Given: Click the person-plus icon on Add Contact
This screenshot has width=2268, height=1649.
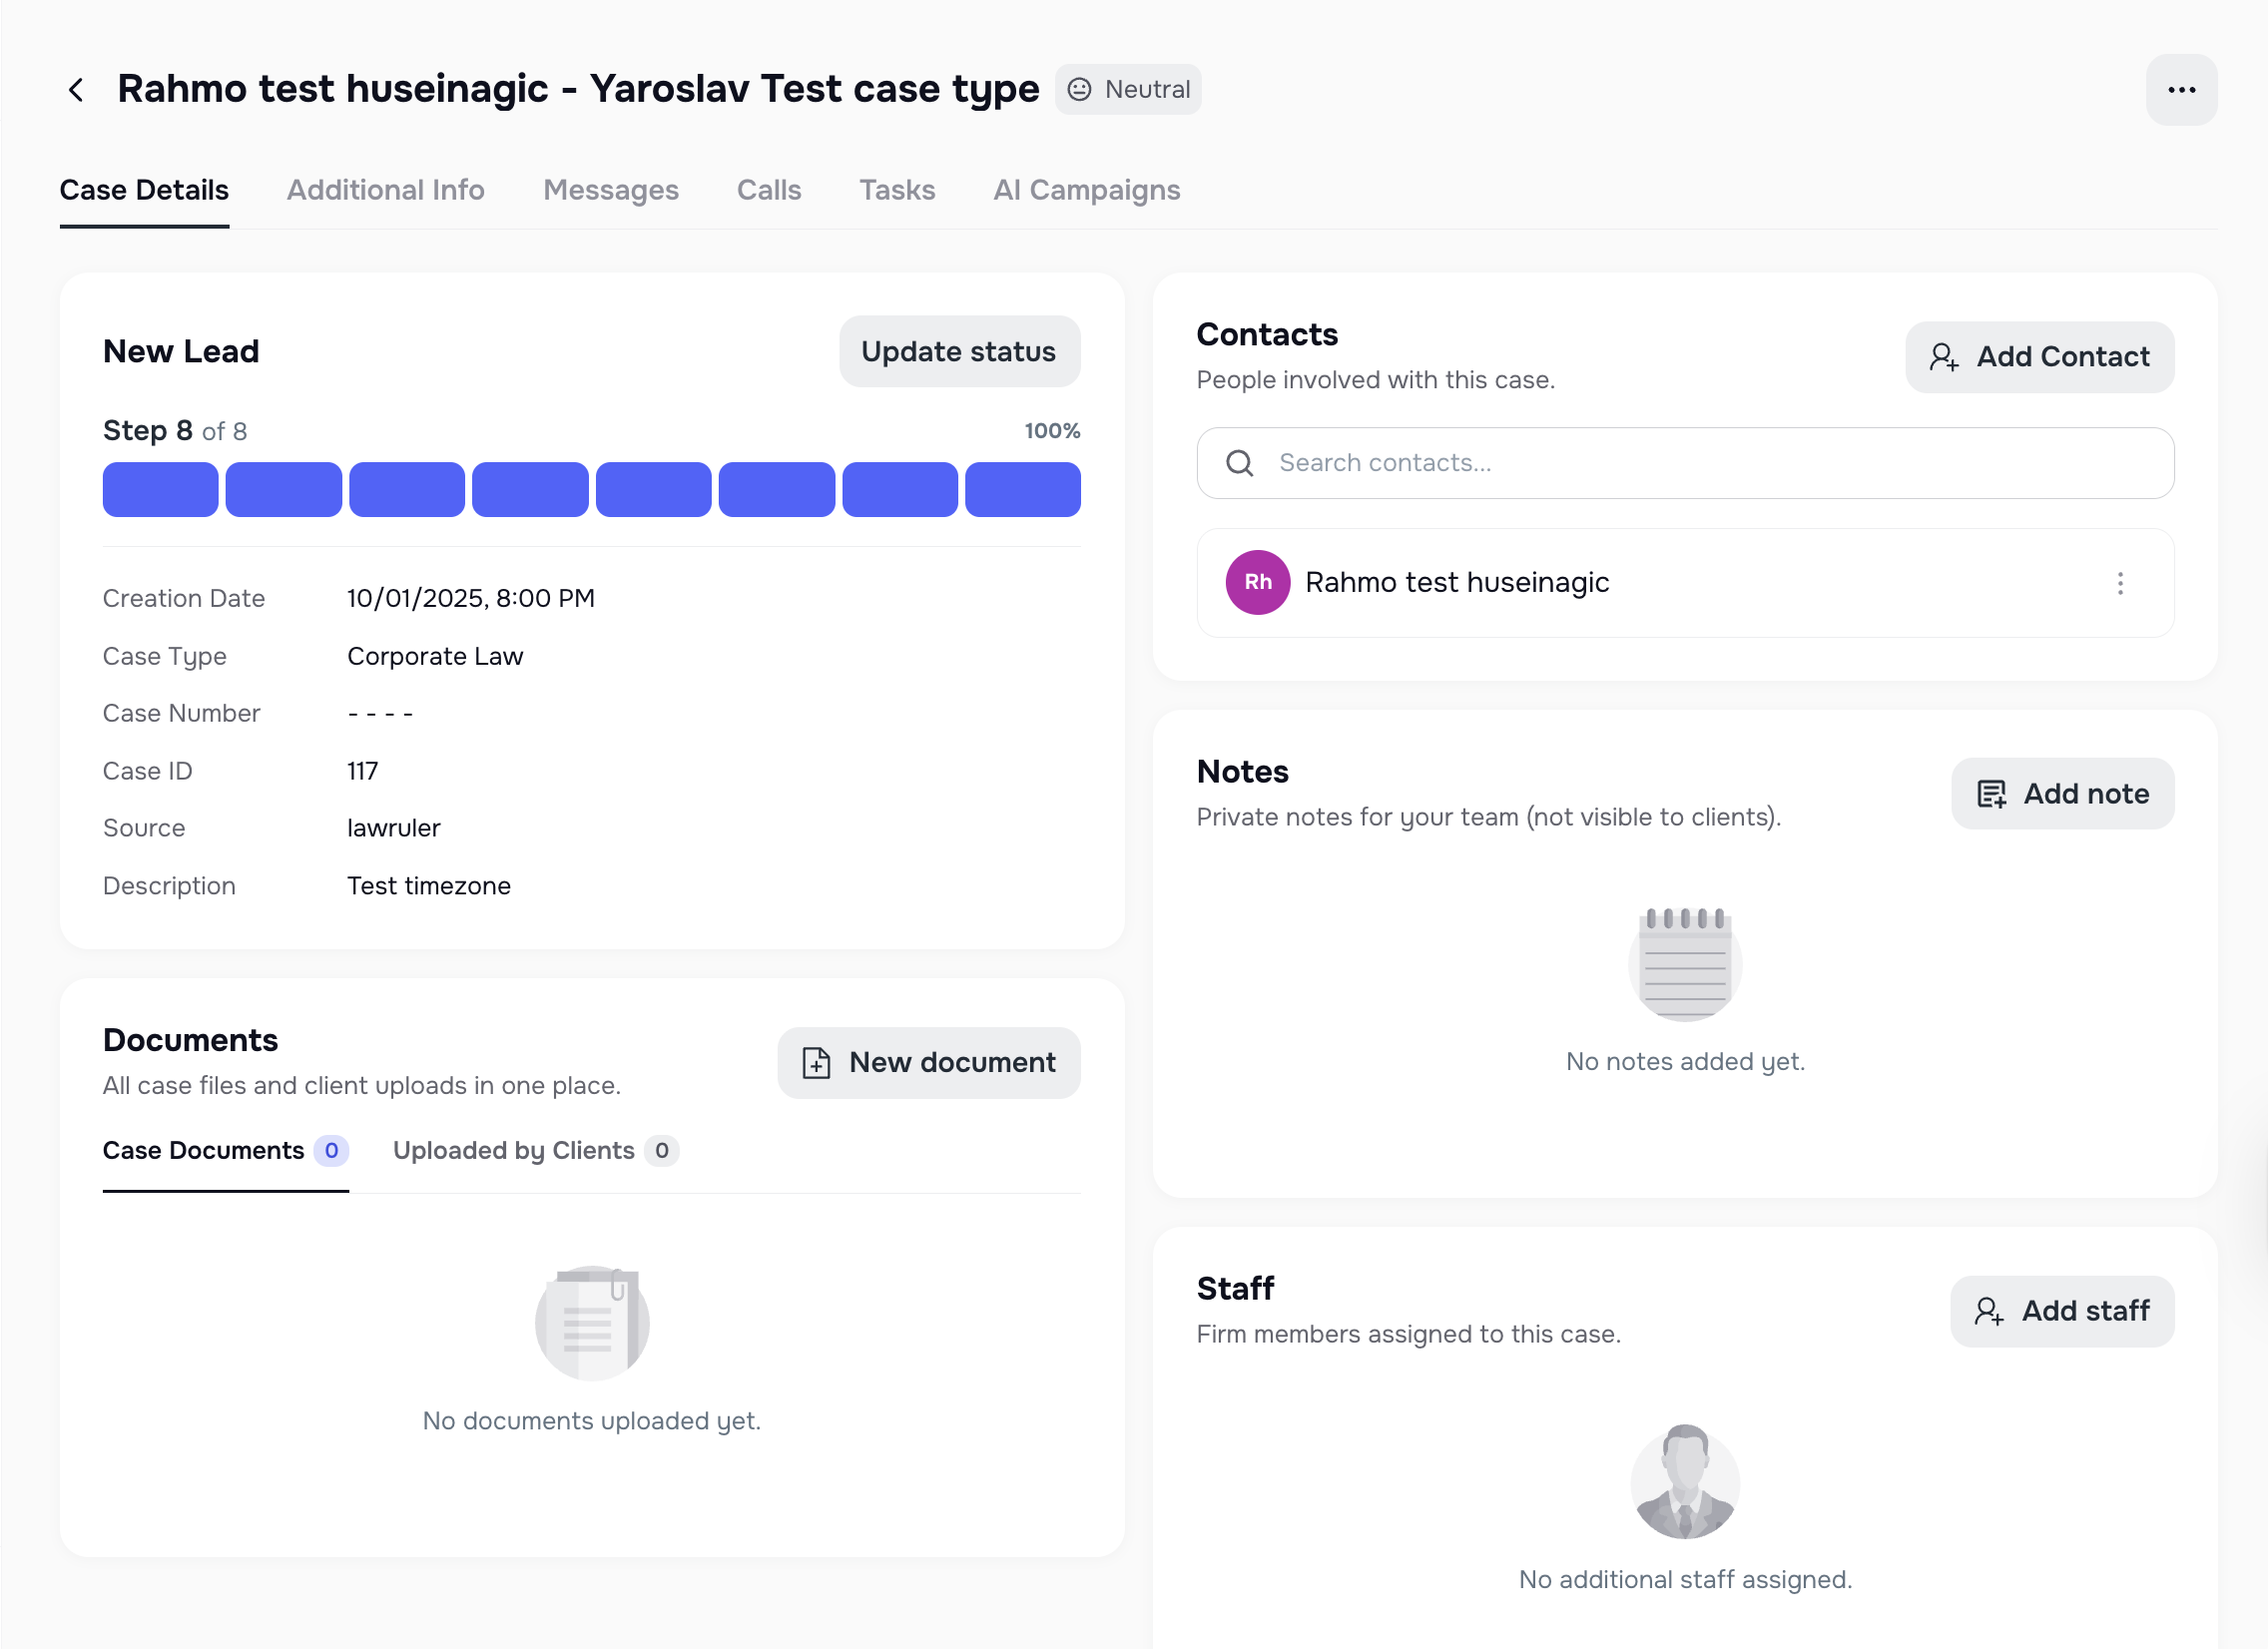Looking at the screenshot, I should [x=1944, y=357].
